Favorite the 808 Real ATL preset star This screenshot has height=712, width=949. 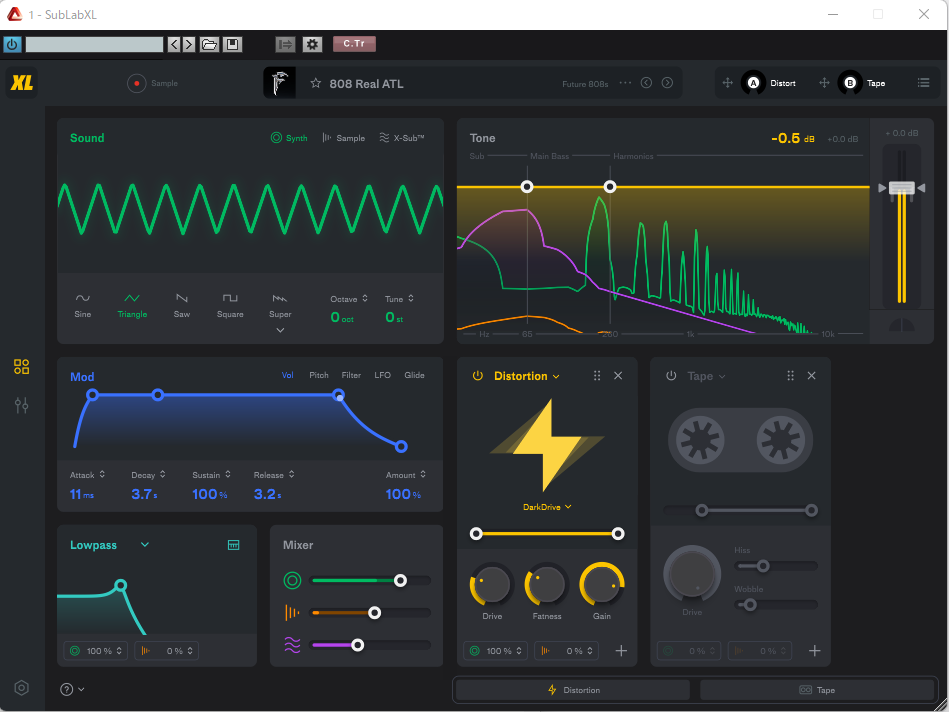tap(315, 84)
